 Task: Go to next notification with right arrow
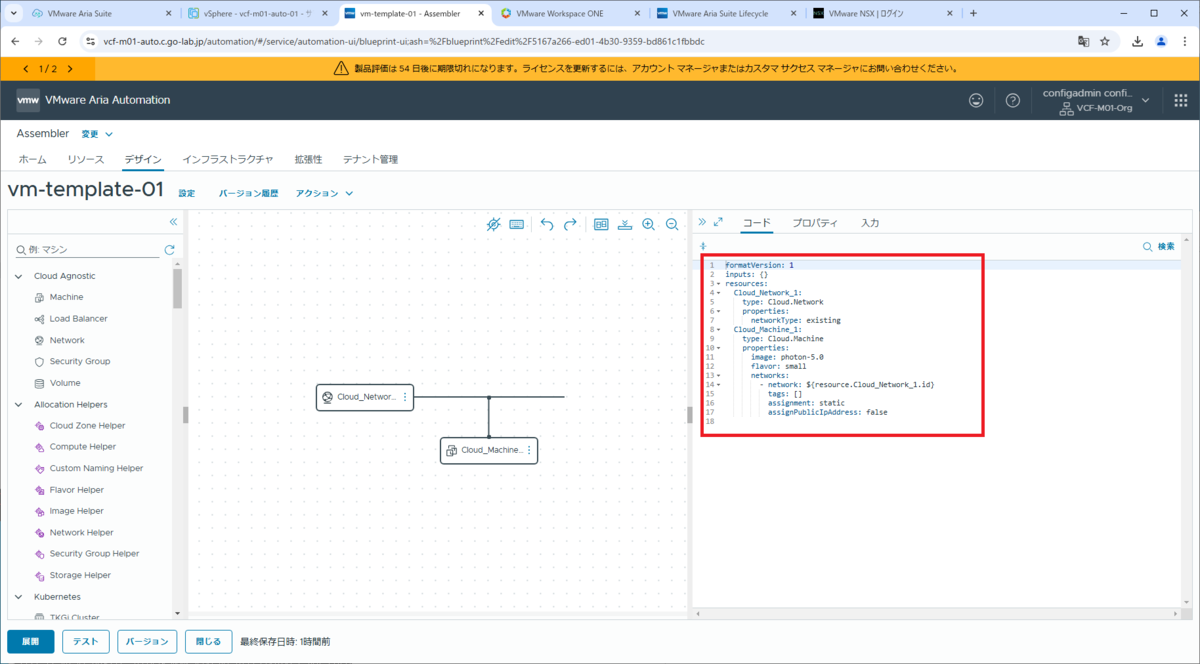coord(71,69)
